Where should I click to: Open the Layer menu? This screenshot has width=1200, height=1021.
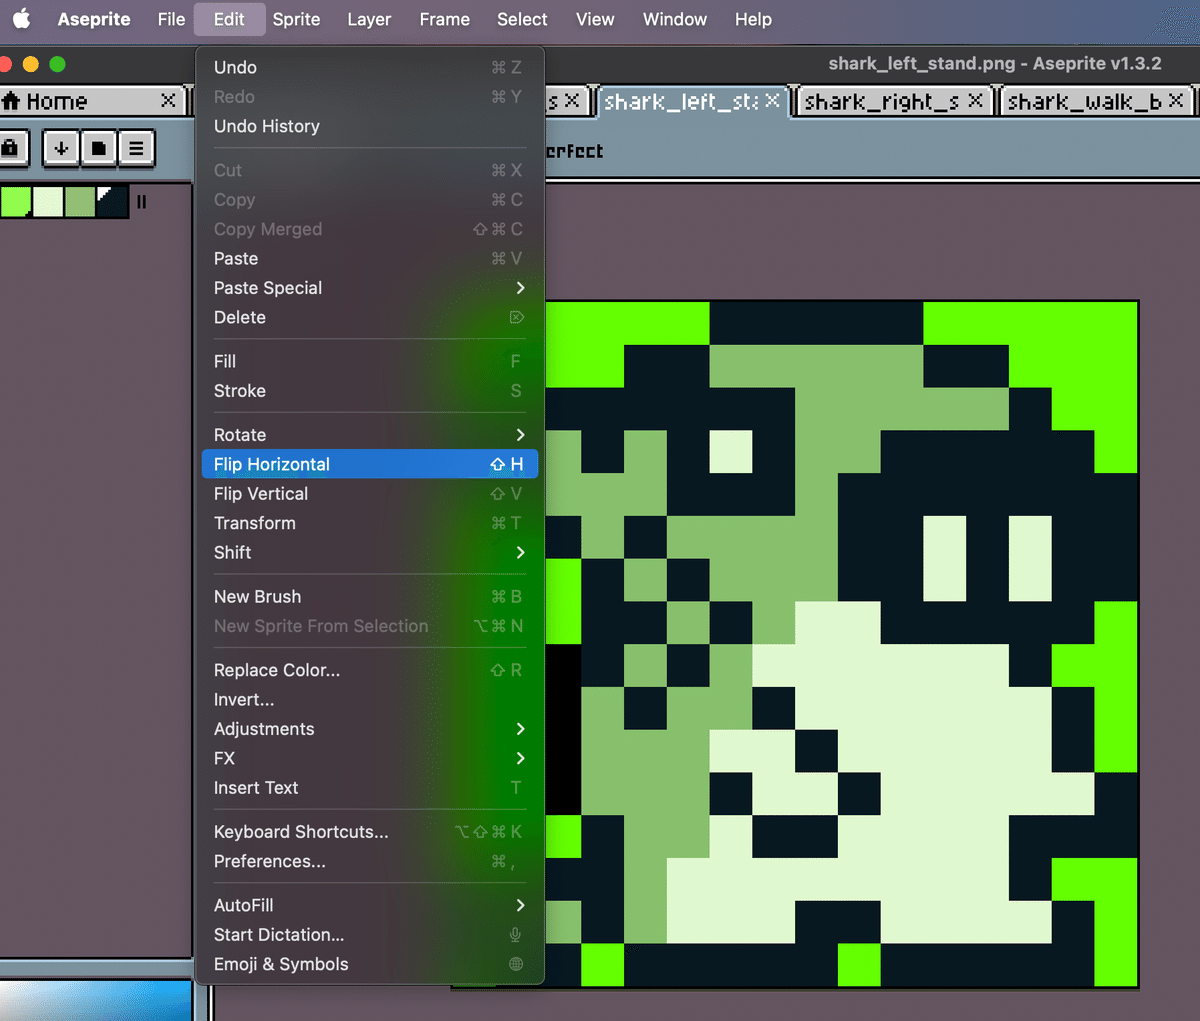click(x=369, y=19)
